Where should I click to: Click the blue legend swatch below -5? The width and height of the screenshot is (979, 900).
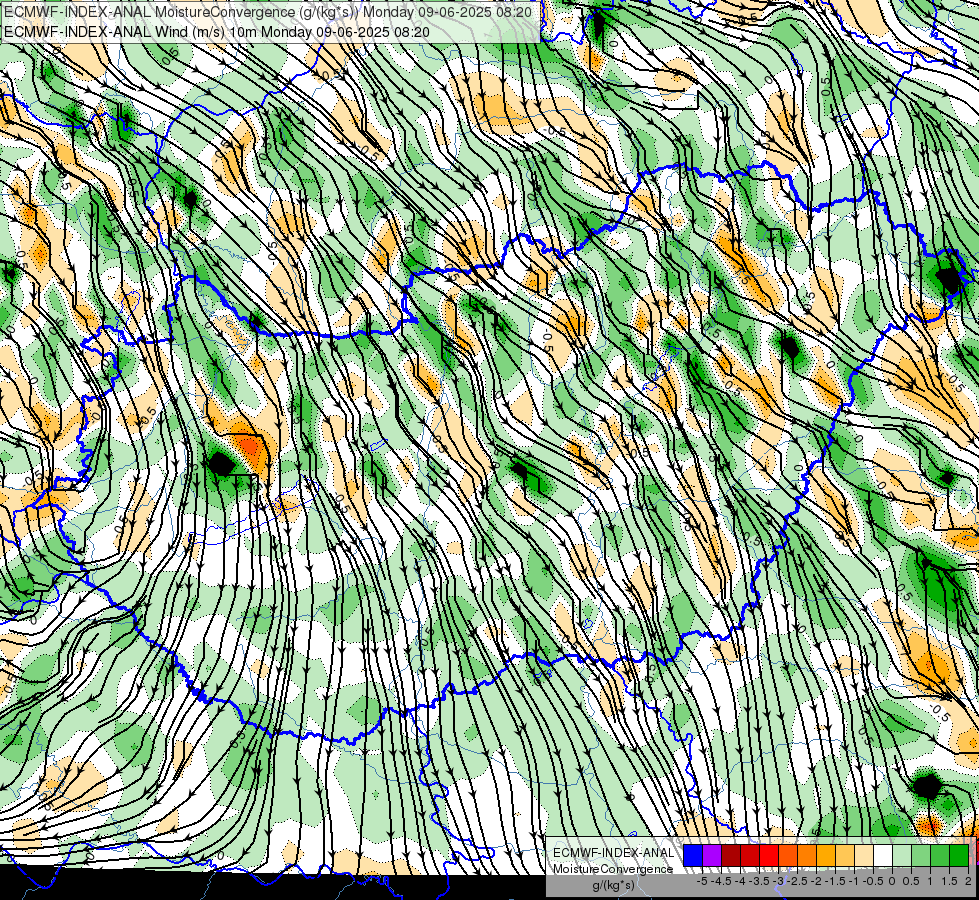(693, 856)
